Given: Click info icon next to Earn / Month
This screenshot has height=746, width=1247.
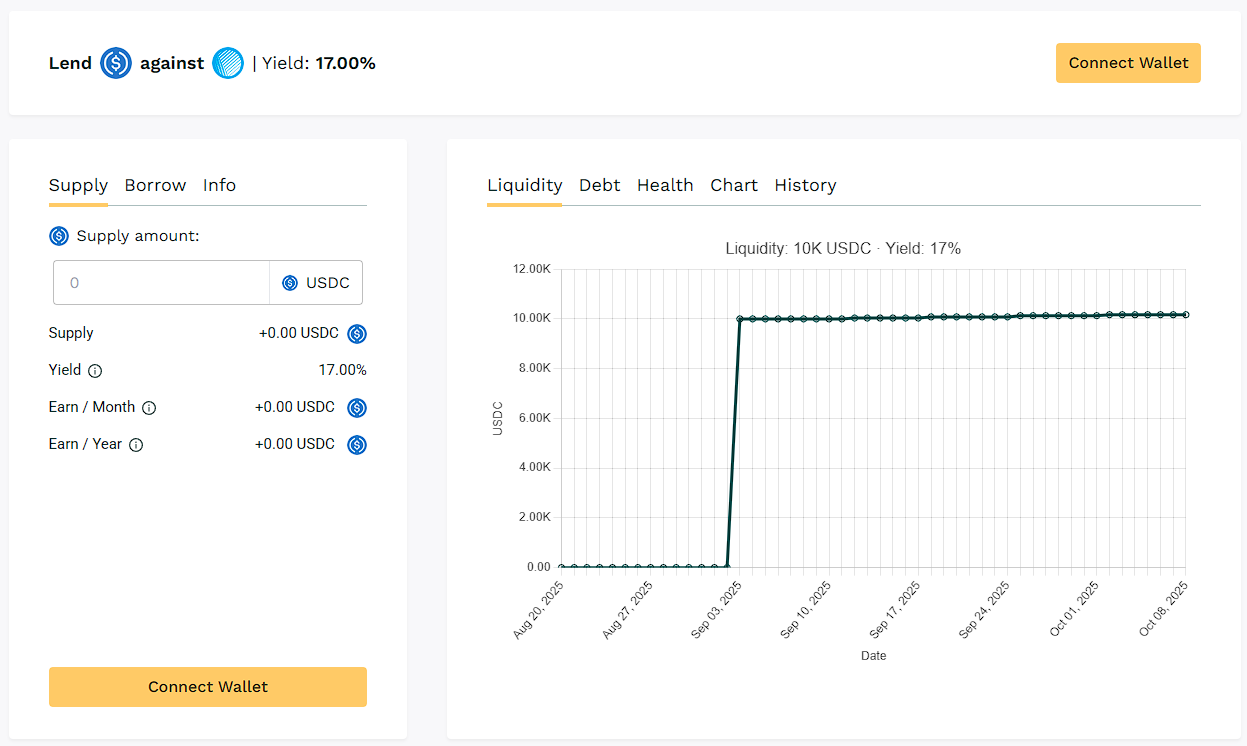Looking at the screenshot, I should pos(149,408).
